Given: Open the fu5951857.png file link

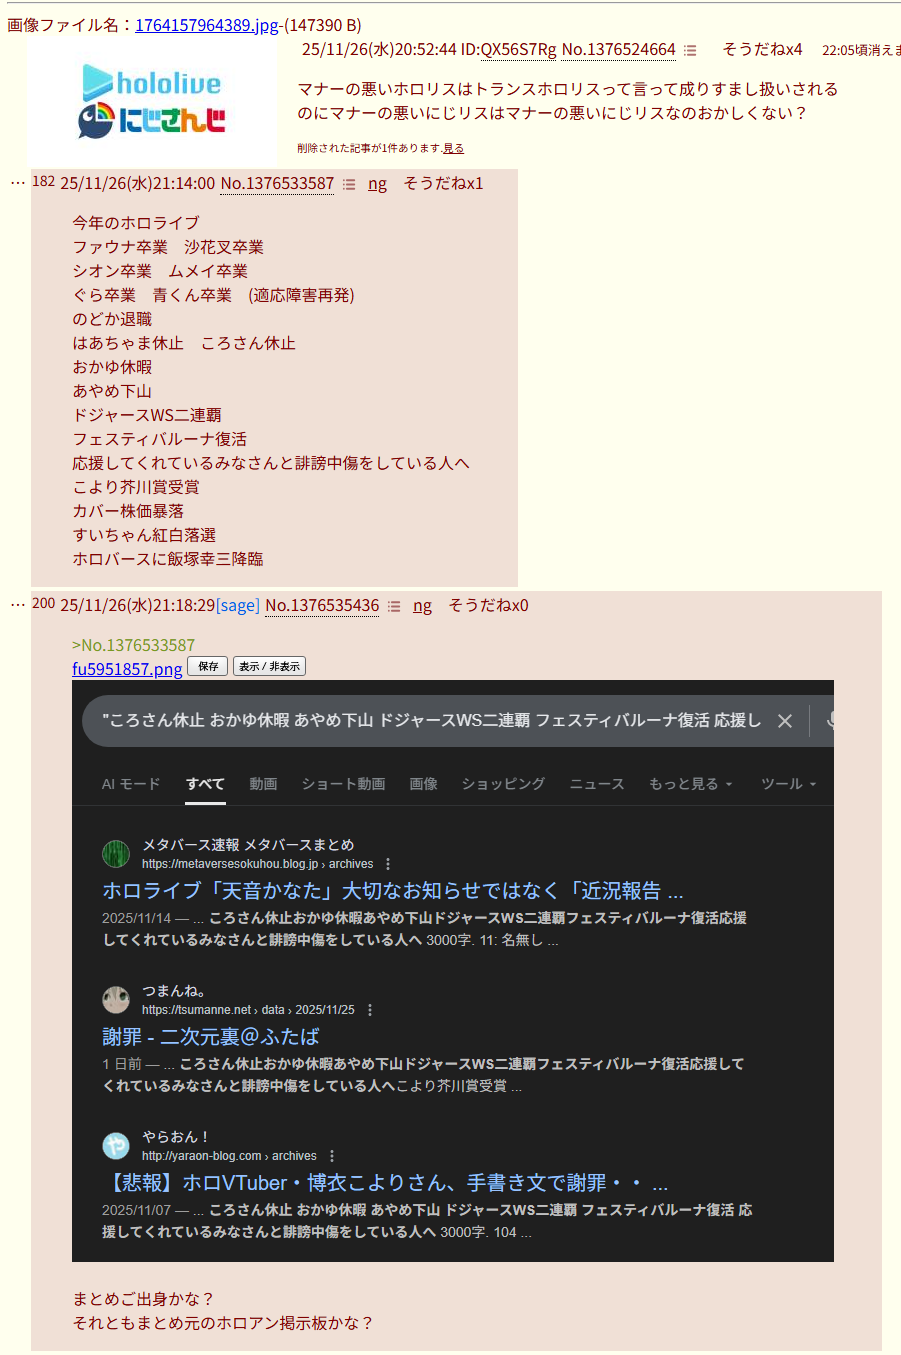Looking at the screenshot, I should coord(127,669).
